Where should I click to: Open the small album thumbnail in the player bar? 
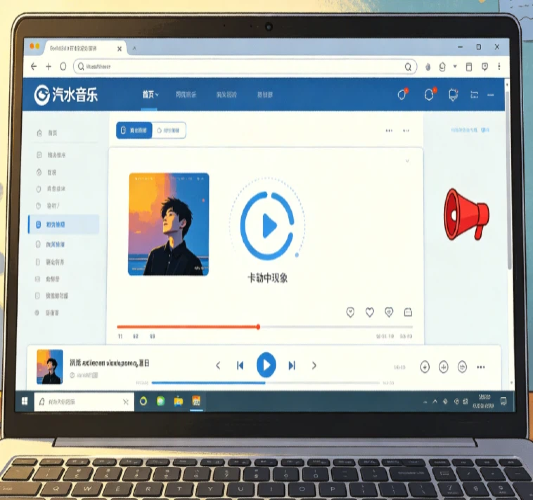click(50, 367)
